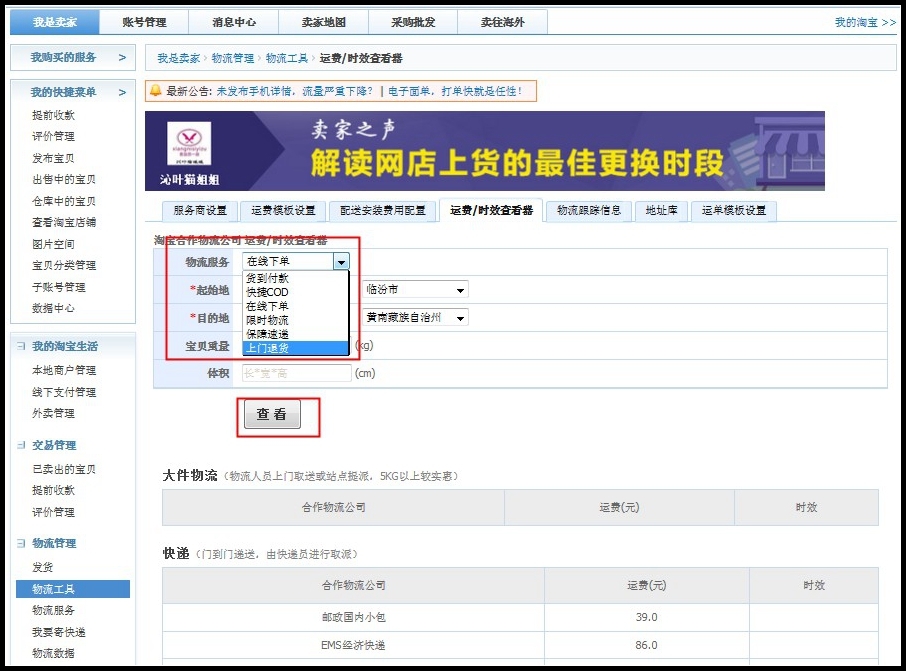
Task: Open announcement 电子面单，打单快就是任性！
Action: (455, 91)
